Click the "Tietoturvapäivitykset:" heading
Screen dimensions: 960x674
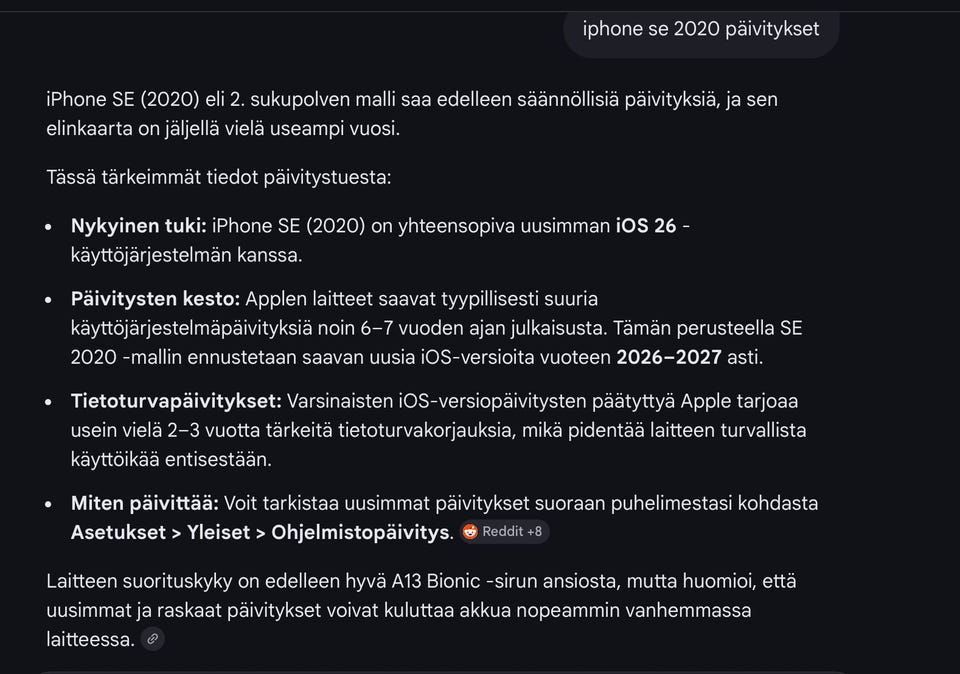(176, 401)
